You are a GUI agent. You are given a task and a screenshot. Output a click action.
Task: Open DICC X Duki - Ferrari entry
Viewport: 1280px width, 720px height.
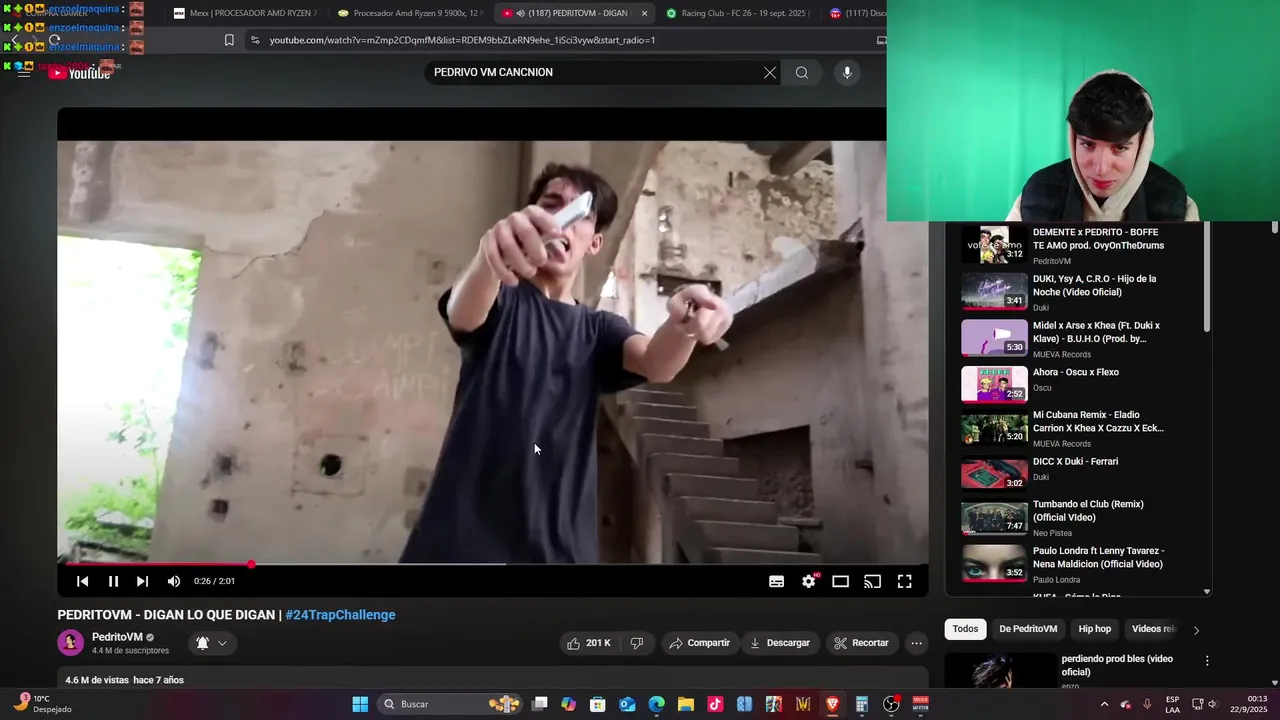1078,473
